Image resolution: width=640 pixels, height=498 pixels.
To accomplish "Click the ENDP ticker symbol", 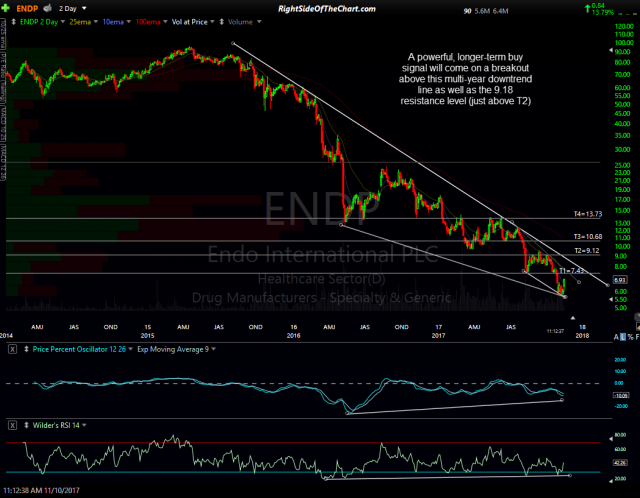I will [27, 8].
